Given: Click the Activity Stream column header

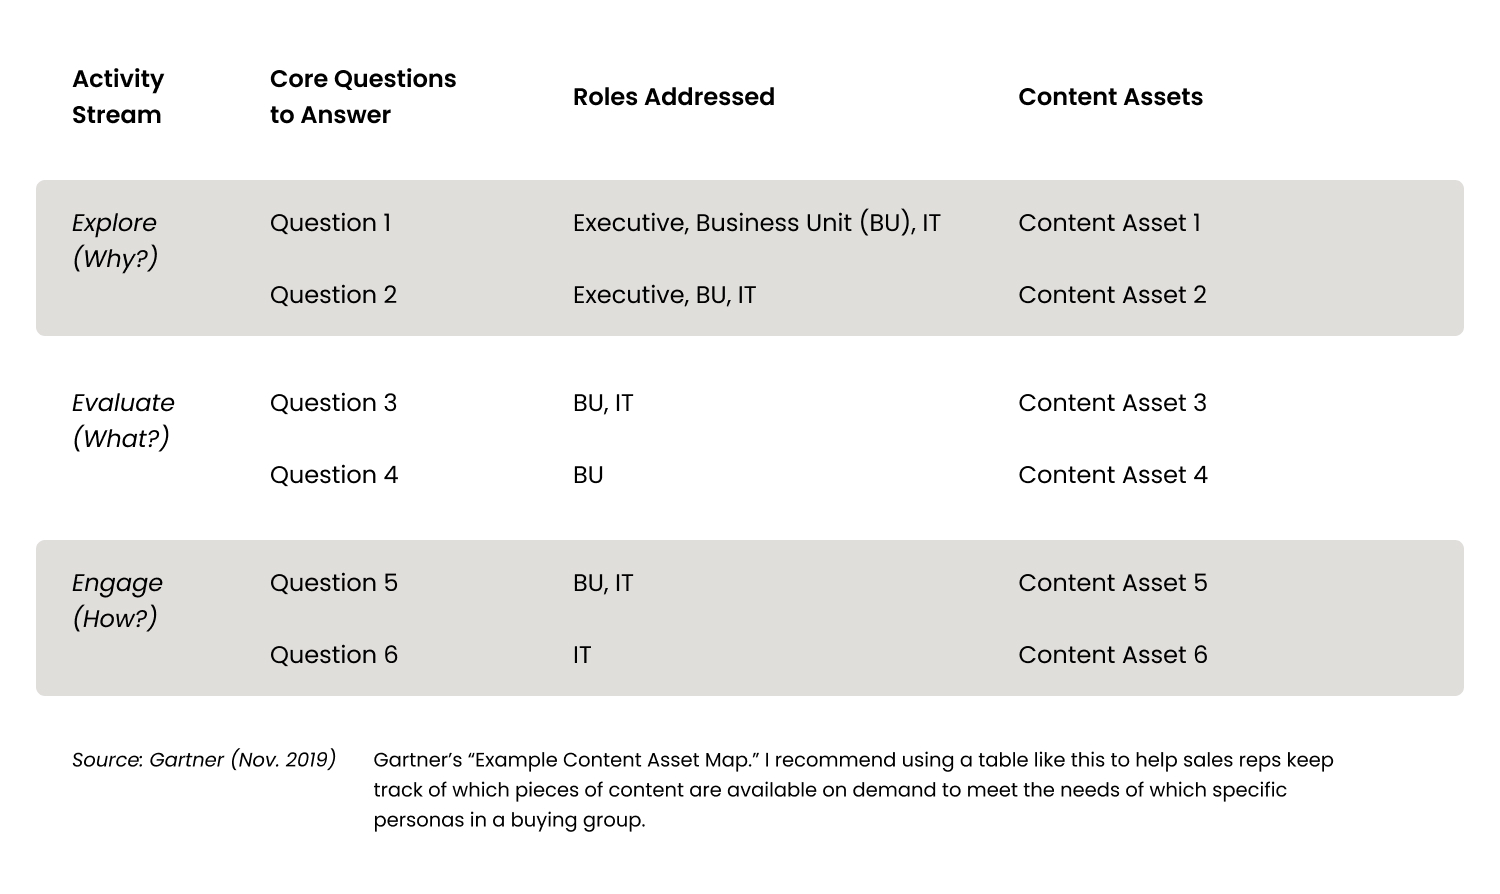Looking at the screenshot, I should [x=118, y=97].
